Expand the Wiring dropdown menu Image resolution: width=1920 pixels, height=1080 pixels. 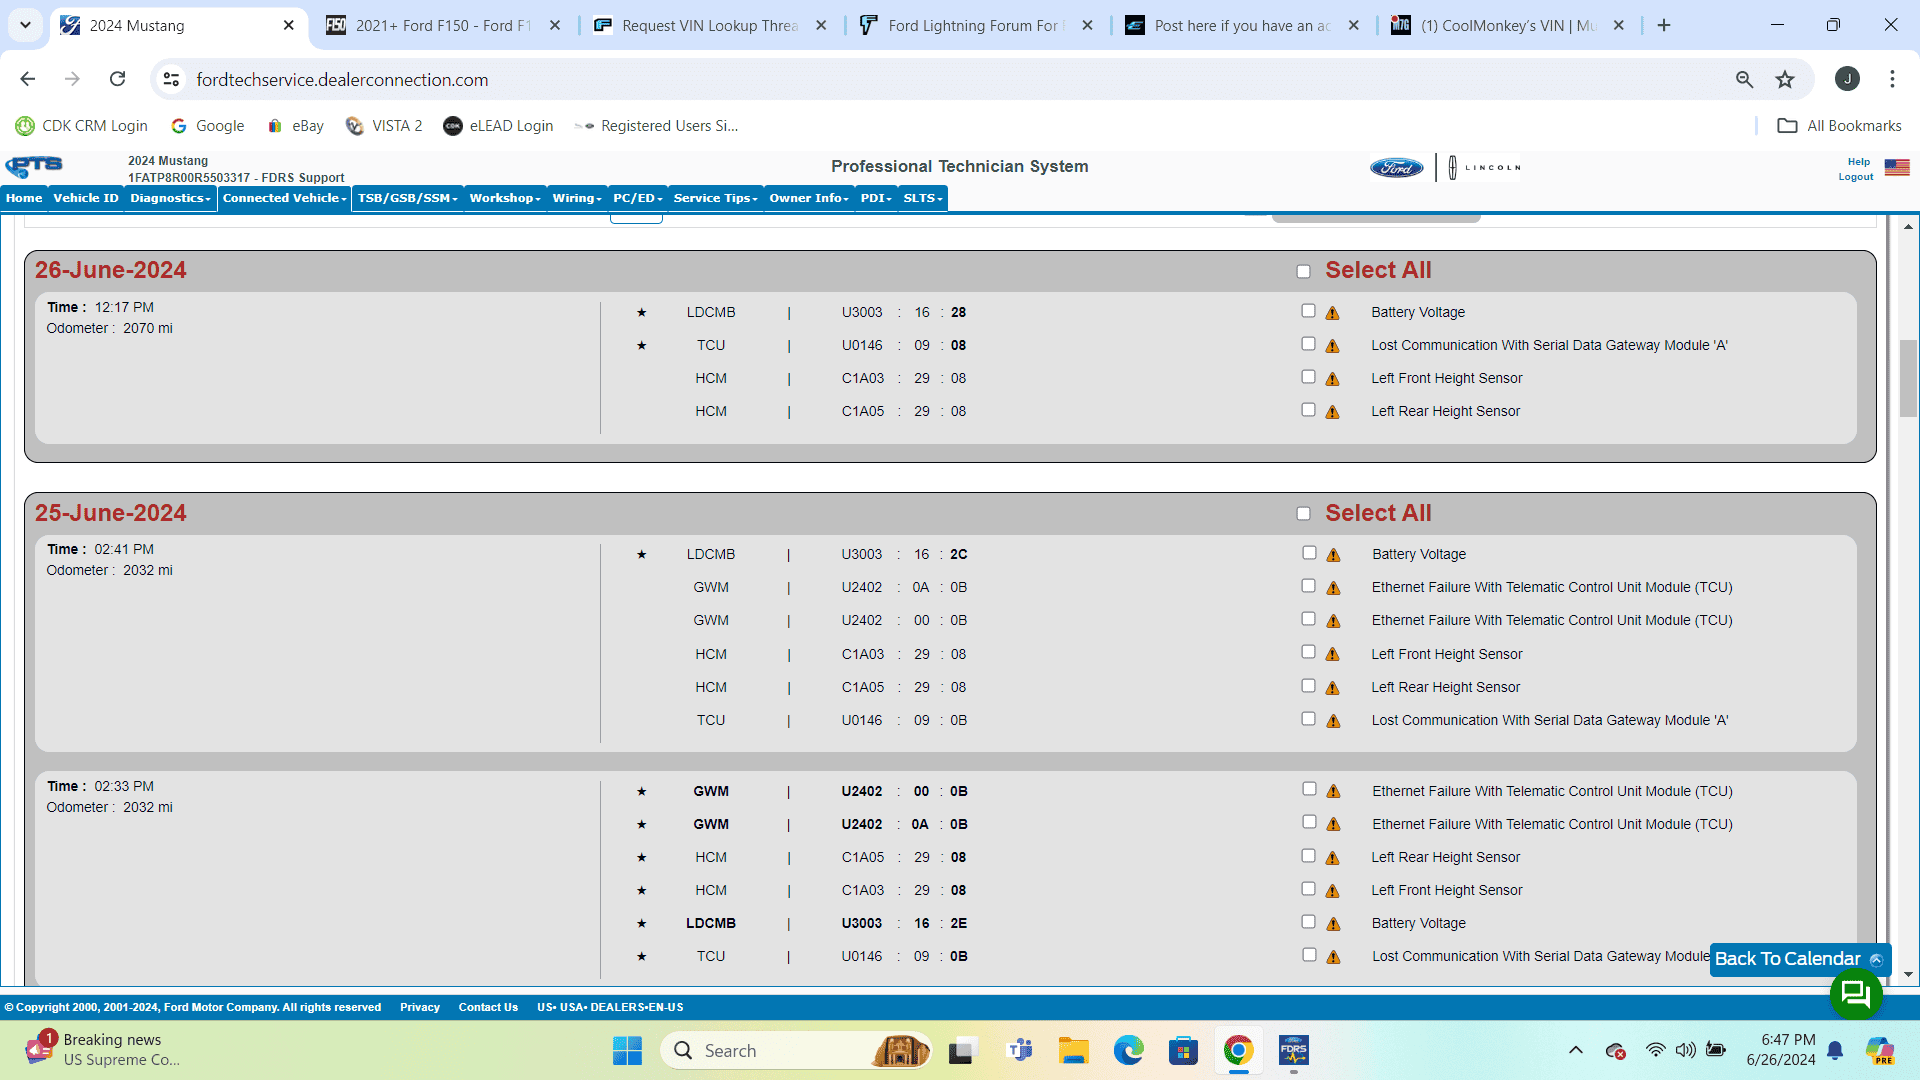(x=577, y=198)
